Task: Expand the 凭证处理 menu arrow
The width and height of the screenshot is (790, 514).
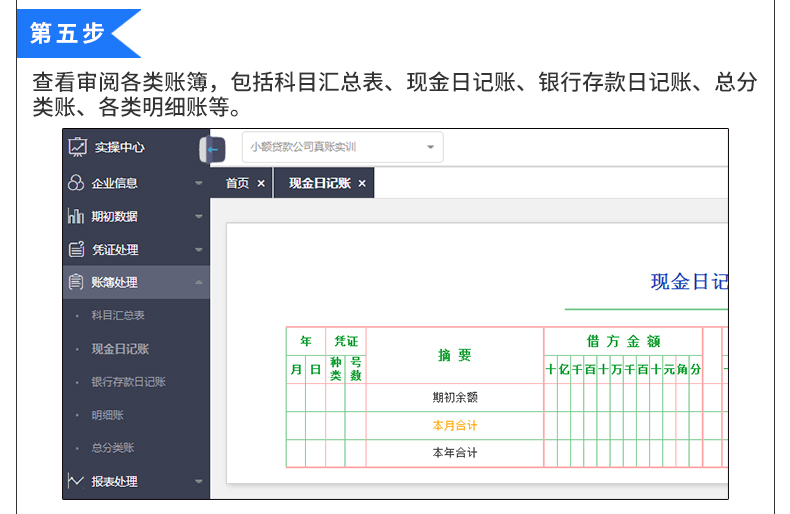Action: tap(199, 249)
